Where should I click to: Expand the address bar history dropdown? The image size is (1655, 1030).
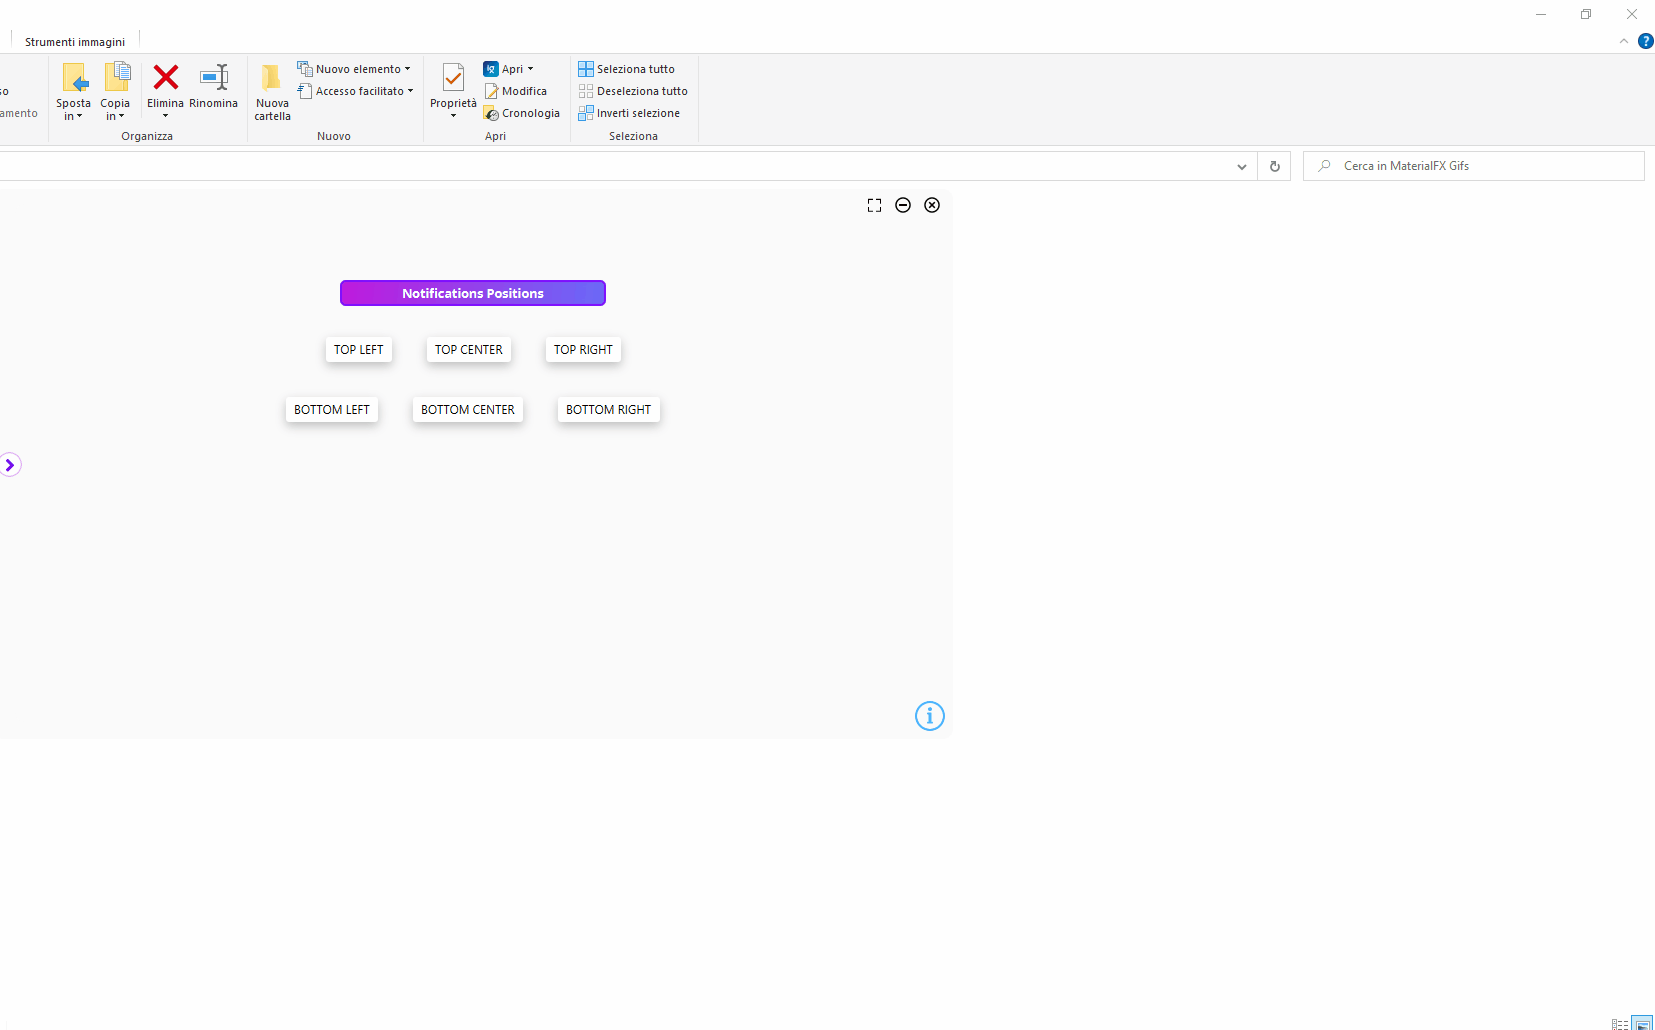tap(1241, 166)
